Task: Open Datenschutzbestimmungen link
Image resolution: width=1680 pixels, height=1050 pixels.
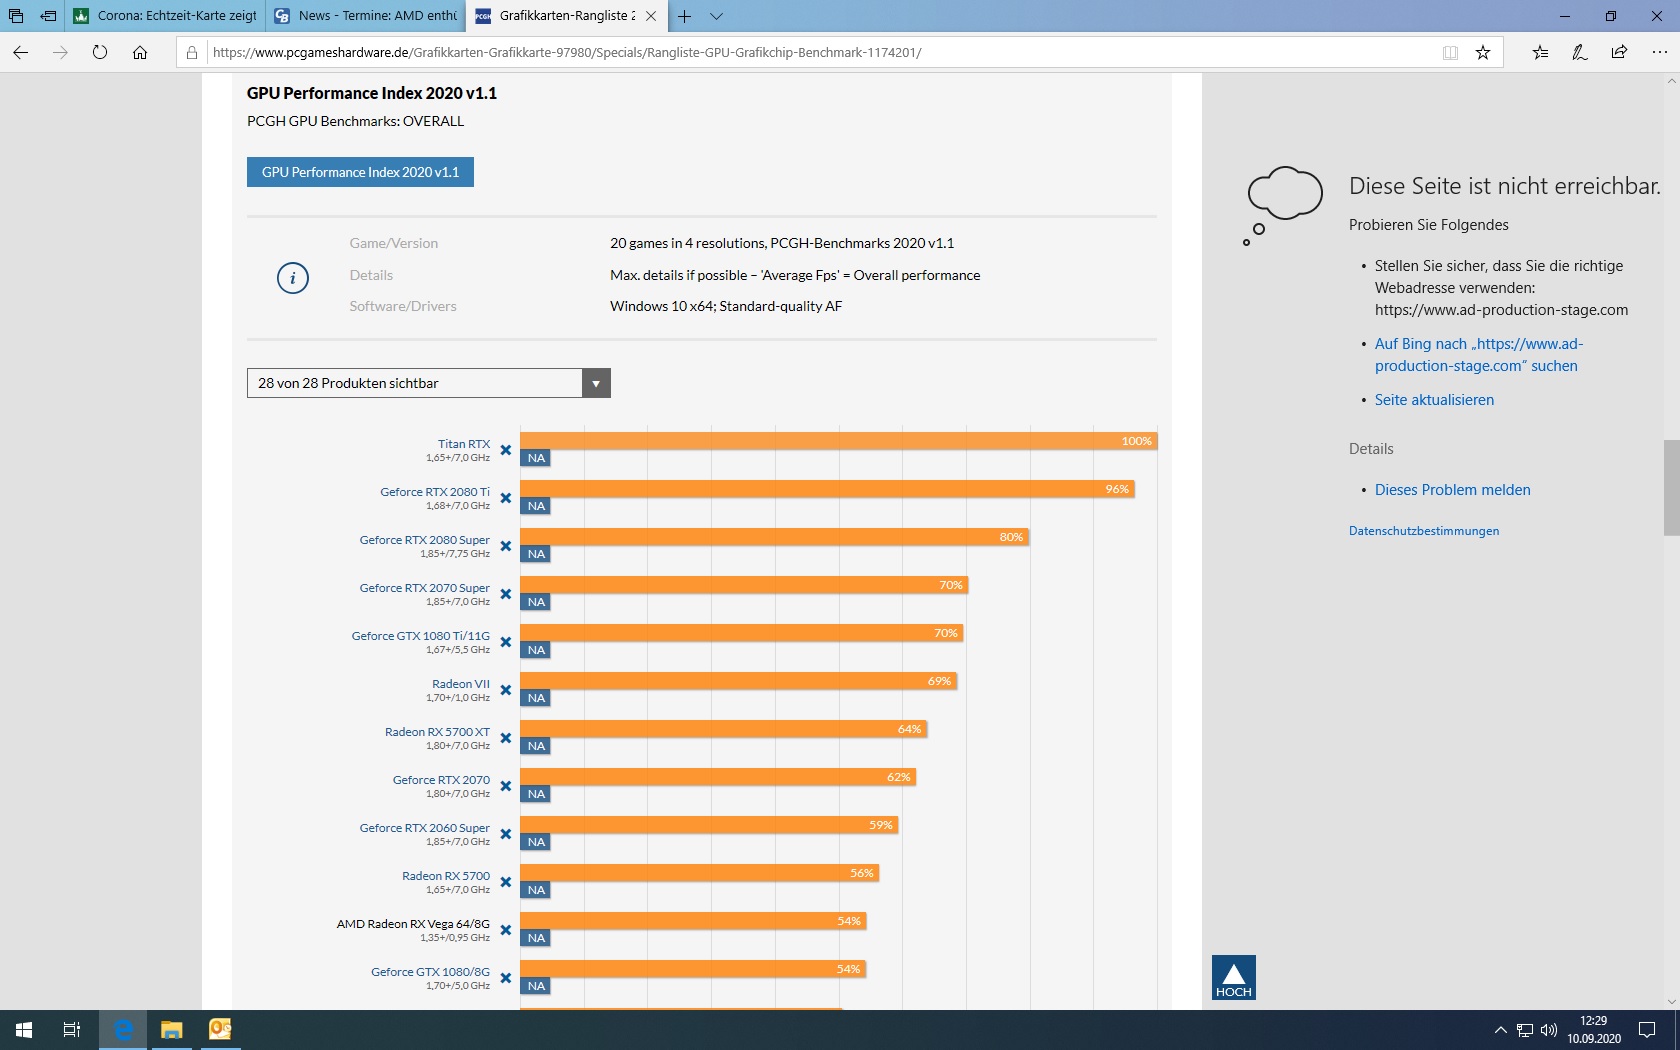Action: [1424, 531]
